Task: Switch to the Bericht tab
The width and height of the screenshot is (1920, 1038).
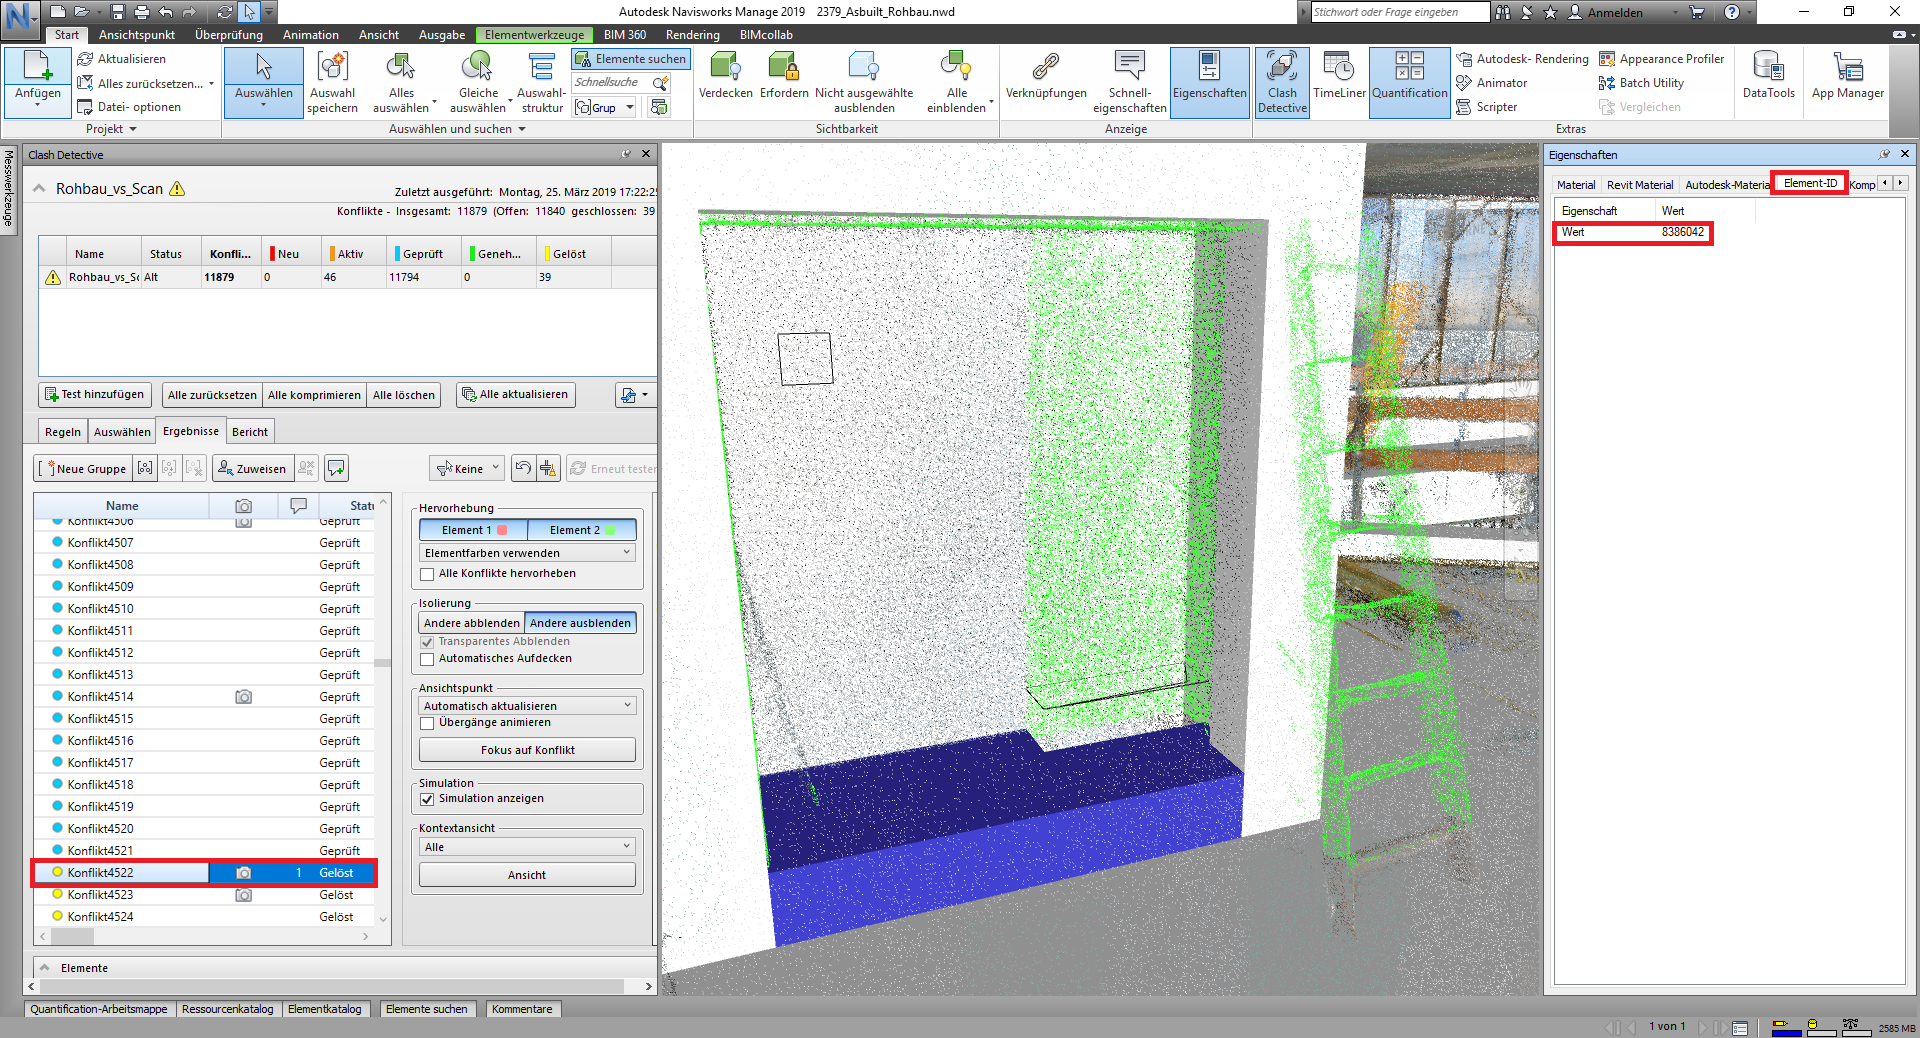Action: tap(249, 432)
